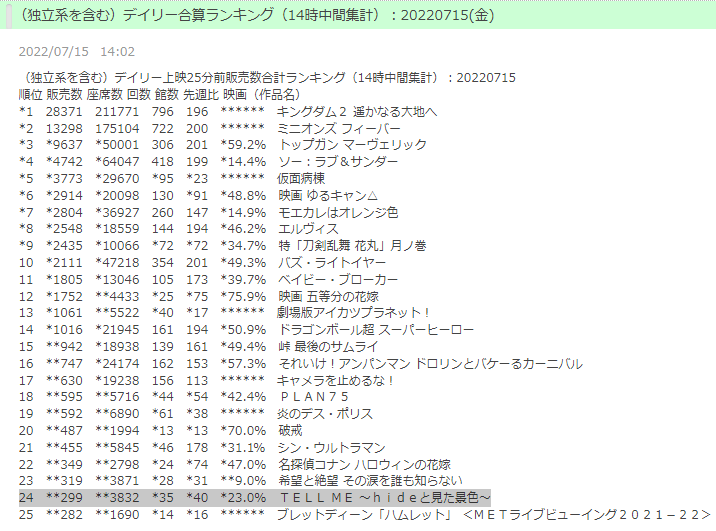716x531 pixels.
Task: Click the sales figure *2435 in rank 9
Action: 64,246
